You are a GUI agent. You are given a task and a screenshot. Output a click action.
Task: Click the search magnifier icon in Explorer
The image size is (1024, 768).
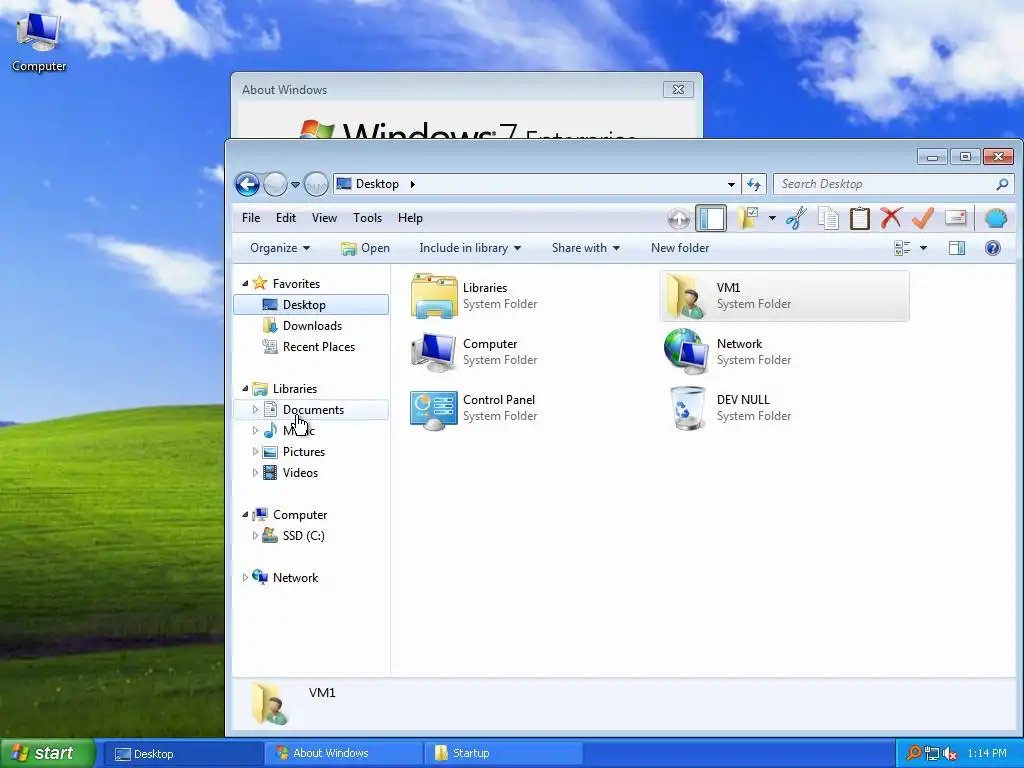click(x=1002, y=184)
